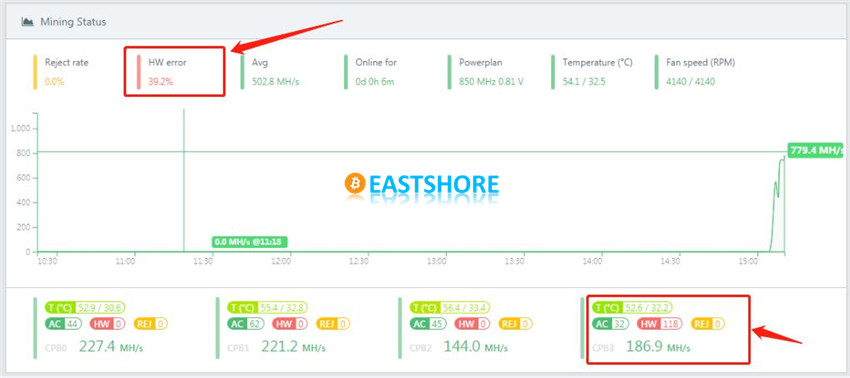The width and height of the screenshot is (850, 378).
Task: Select the 221.2 MH/s CPB1 hashrate
Action: (x=293, y=346)
